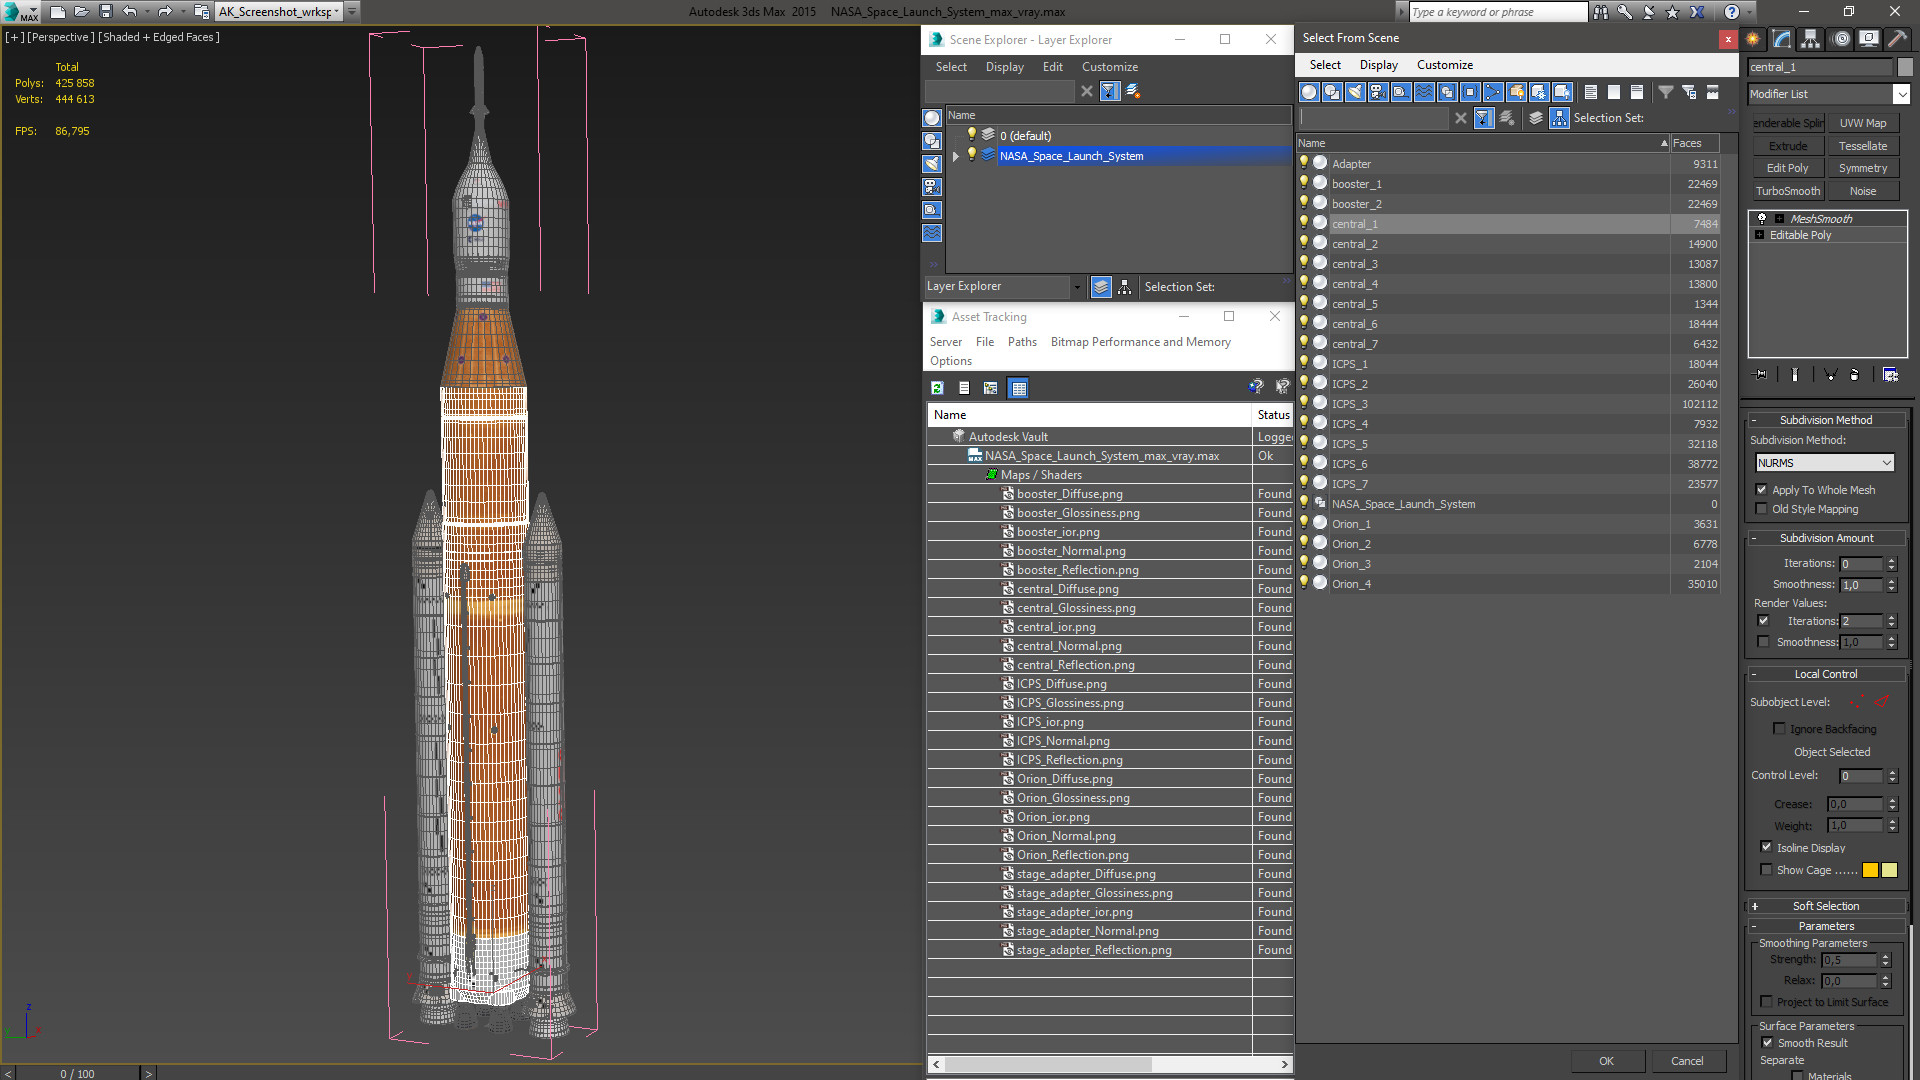Open the Utilities hammer panel tab
The width and height of the screenshot is (1920, 1080).
click(x=1897, y=39)
